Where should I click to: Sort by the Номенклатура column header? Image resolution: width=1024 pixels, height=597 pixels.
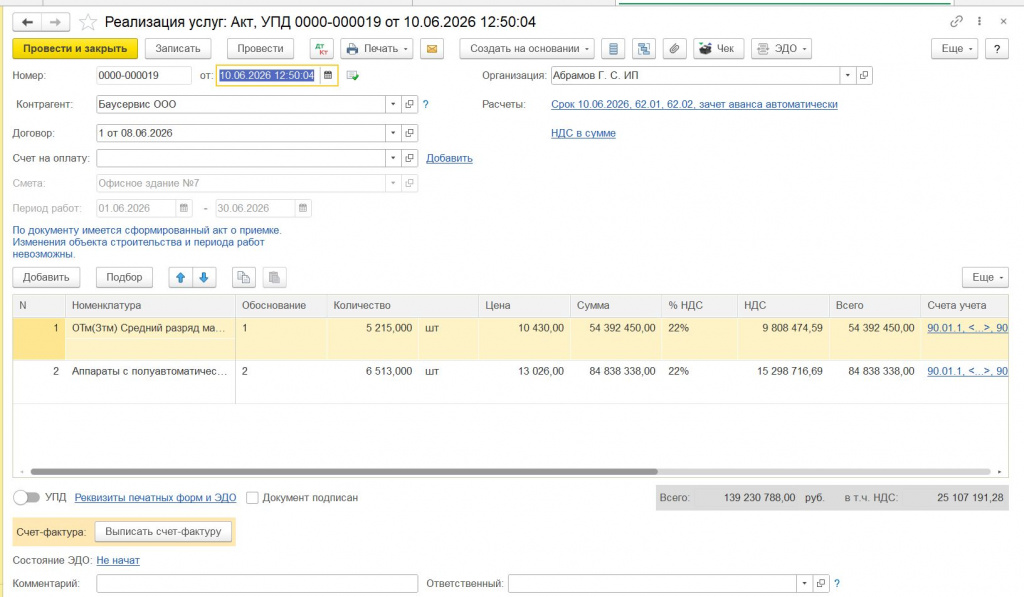click(150, 306)
